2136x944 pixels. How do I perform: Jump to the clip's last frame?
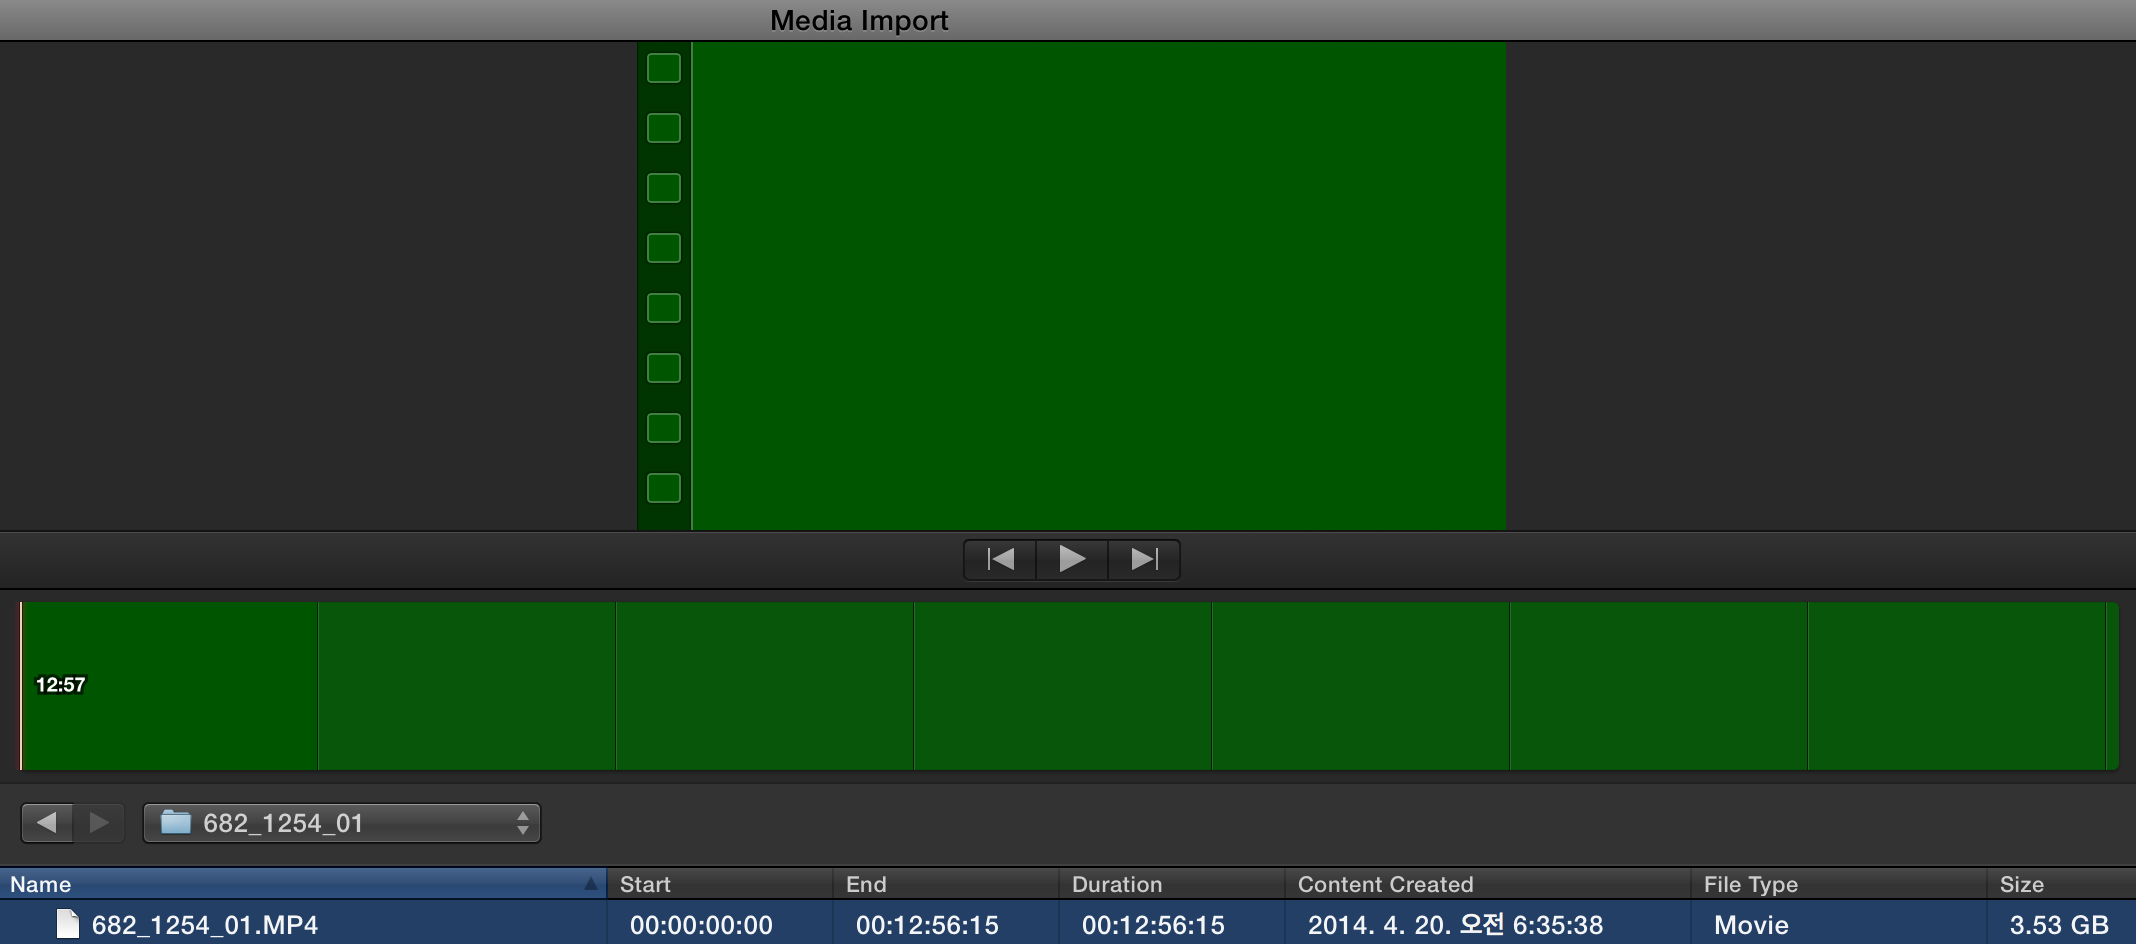(x=1144, y=559)
